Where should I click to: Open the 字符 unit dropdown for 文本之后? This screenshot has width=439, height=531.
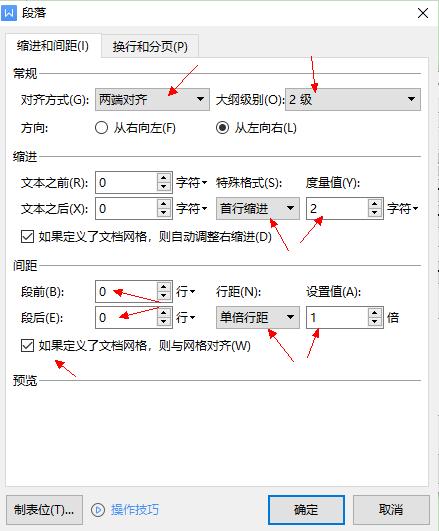(191, 209)
